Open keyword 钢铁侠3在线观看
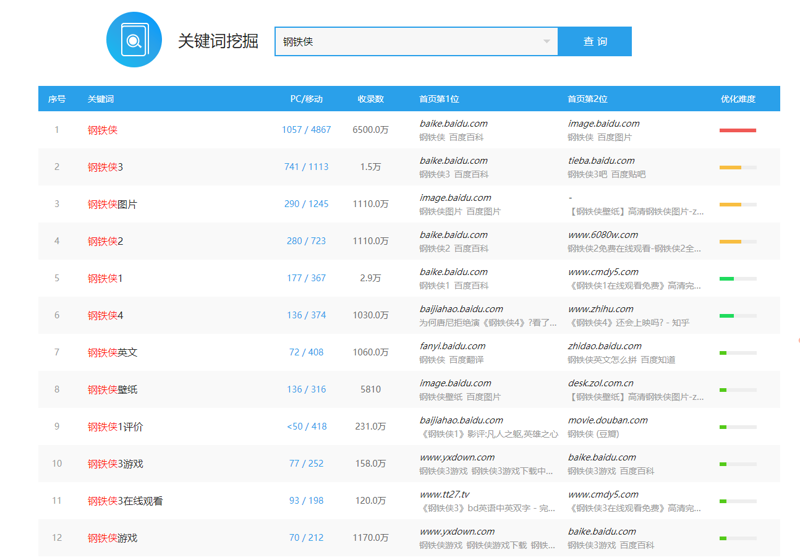Viewport: 800px width, 560px height. click(125, 501)
